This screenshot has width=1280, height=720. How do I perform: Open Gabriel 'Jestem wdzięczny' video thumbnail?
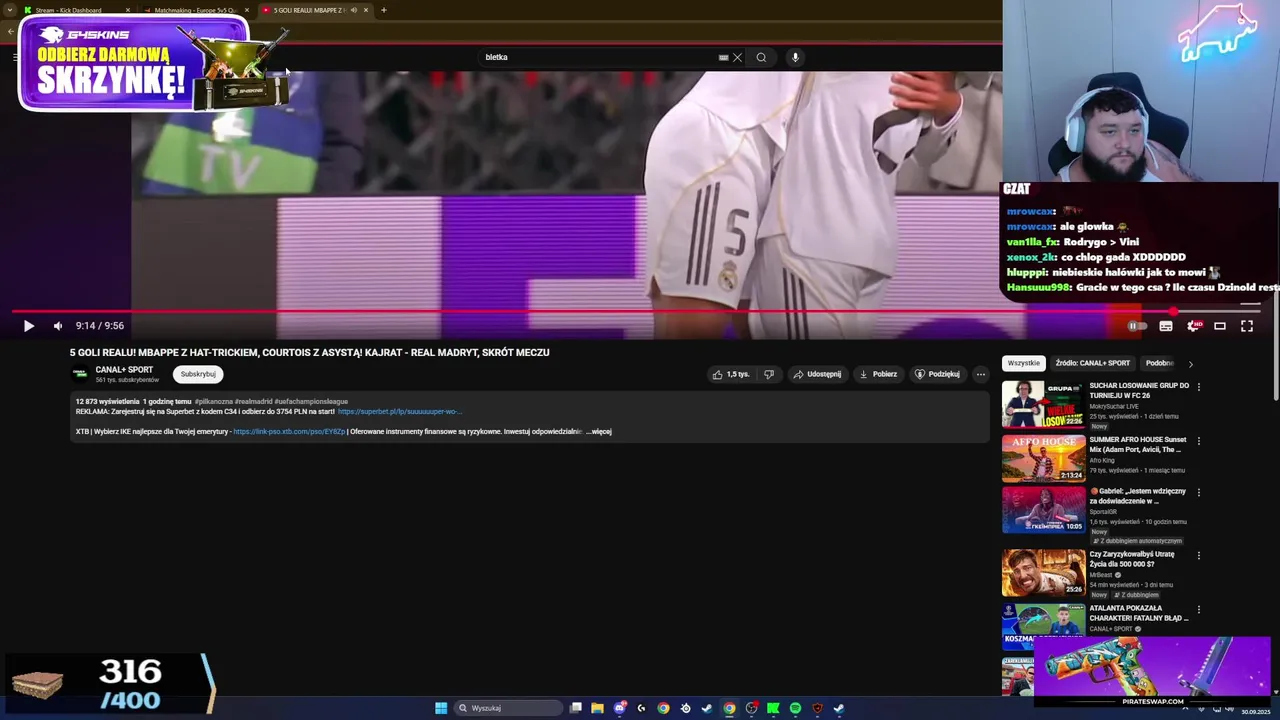pos(1043,510)
